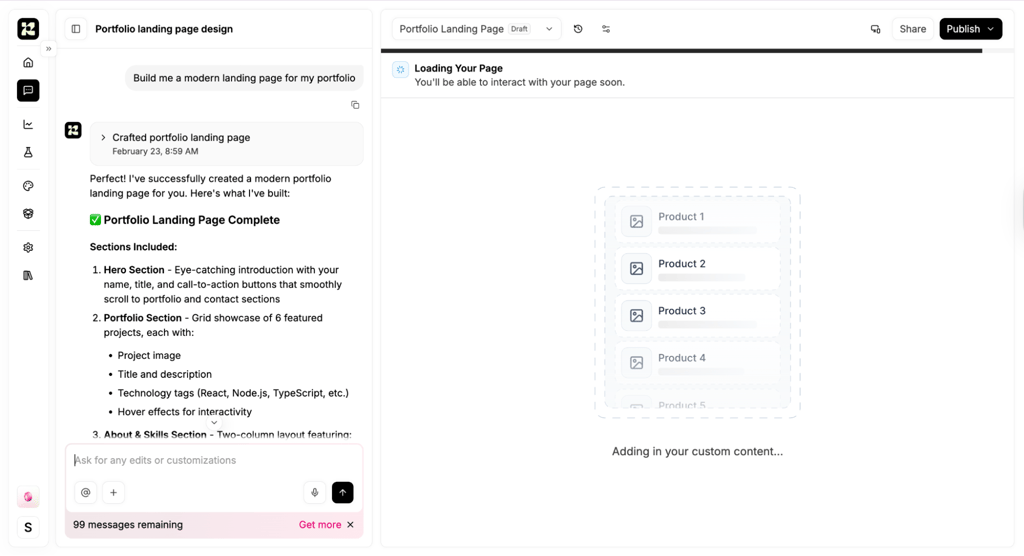This screenshot has height=556, width=1024.
Task: Dismiss the messages remaining banner
Action: point(351,525)
